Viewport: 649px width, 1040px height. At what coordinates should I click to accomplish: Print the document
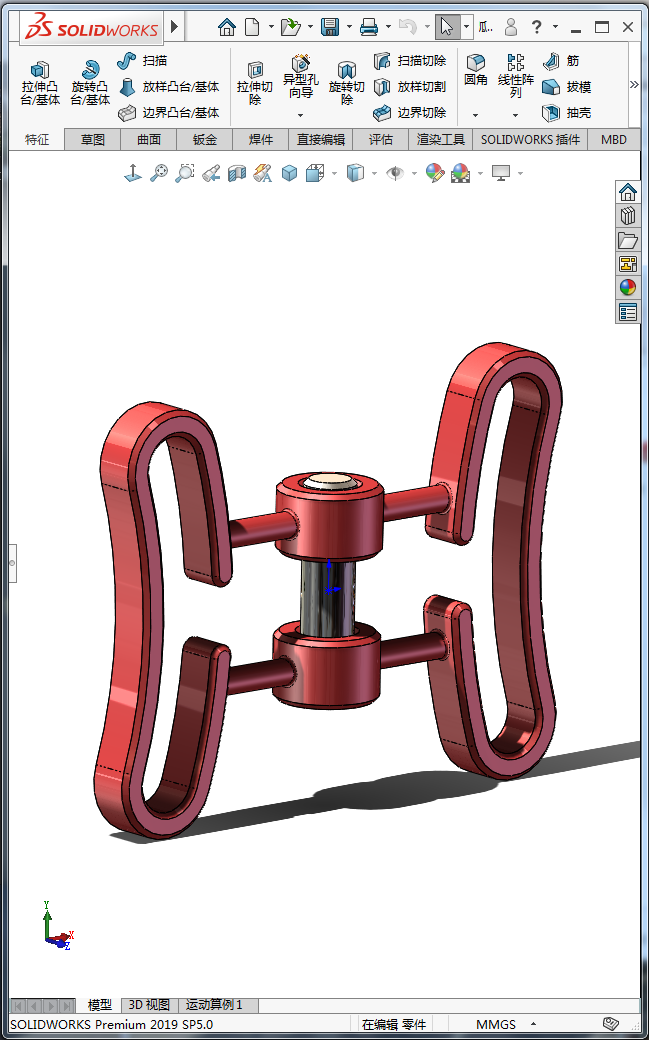(368, 27)
